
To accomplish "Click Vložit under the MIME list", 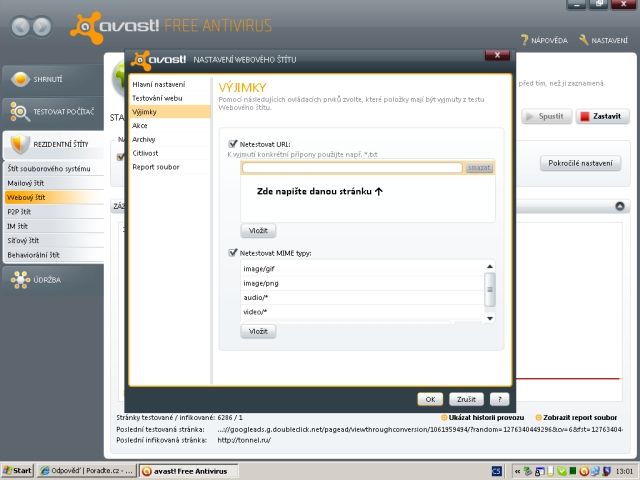I will click(x=258, y=331).
